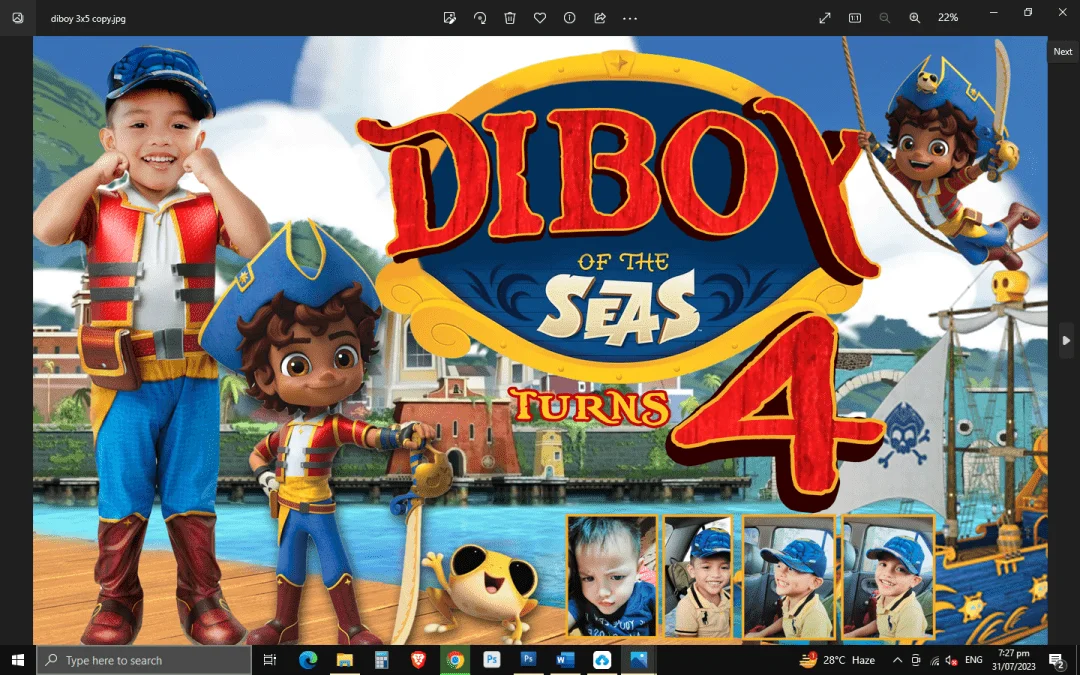
Task: Open the See more three-dots menu
Action: [x=630, y=18]
